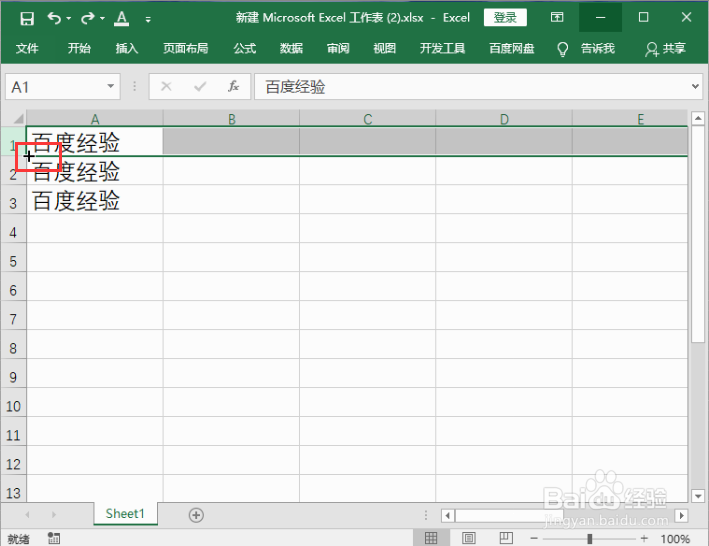The width and height of the screenshot is (709, 546).
Task: Click the Undo arrow icon
Action: pos(54,18)
